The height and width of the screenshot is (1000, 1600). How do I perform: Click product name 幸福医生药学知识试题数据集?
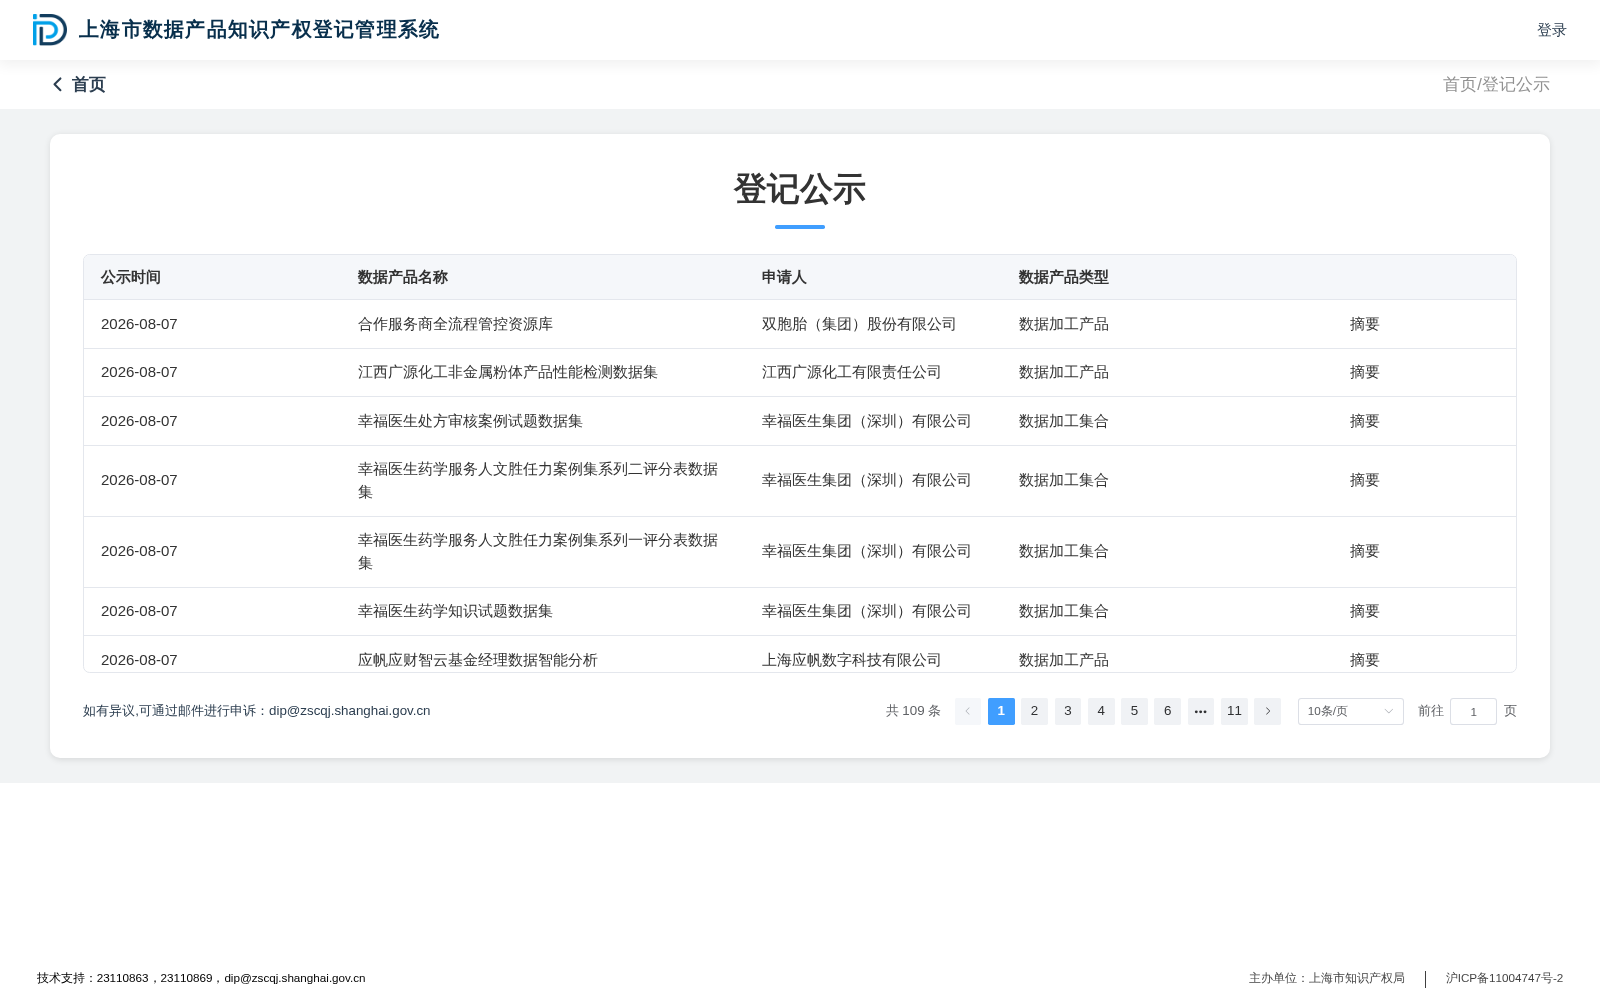[455, 611]
